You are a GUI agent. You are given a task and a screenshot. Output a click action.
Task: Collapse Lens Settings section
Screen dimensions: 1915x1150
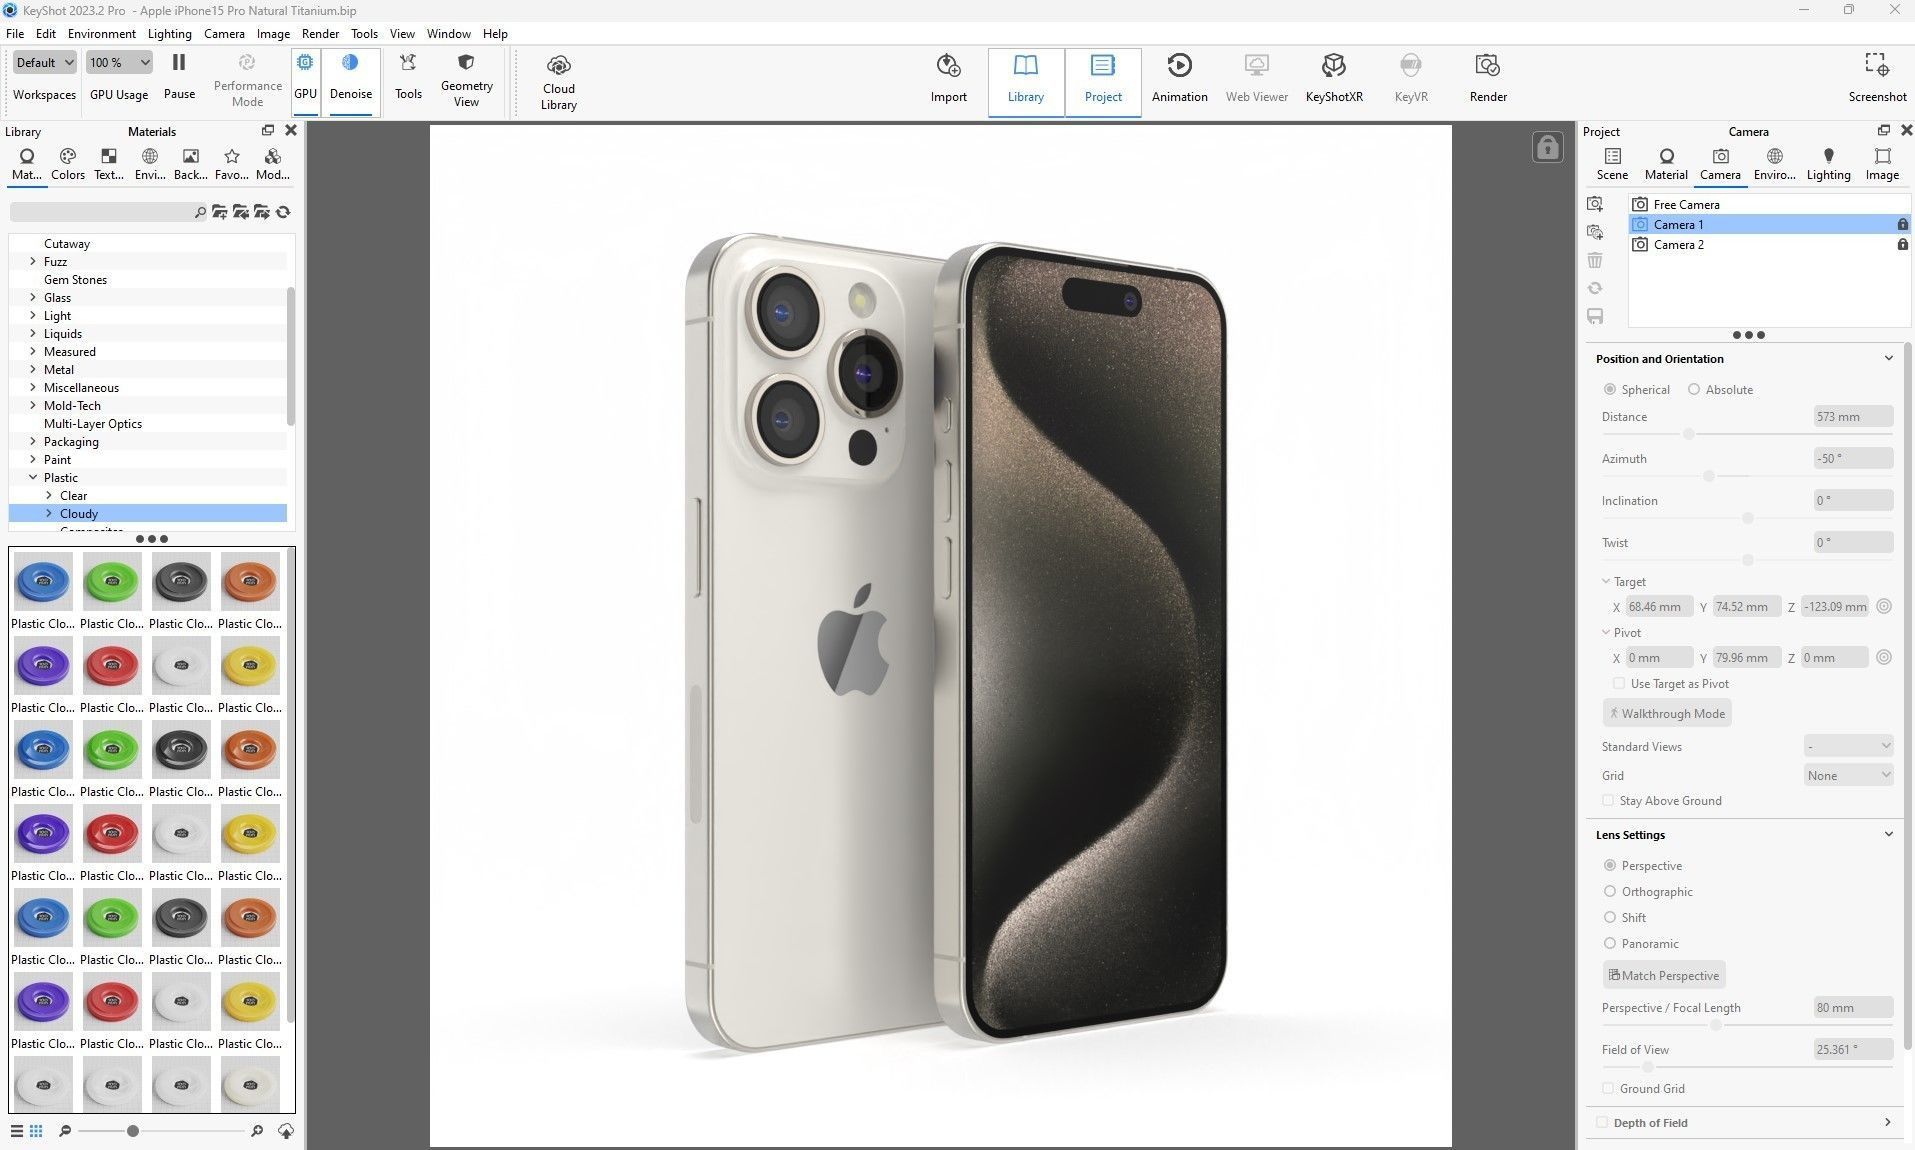[1888, 834]
